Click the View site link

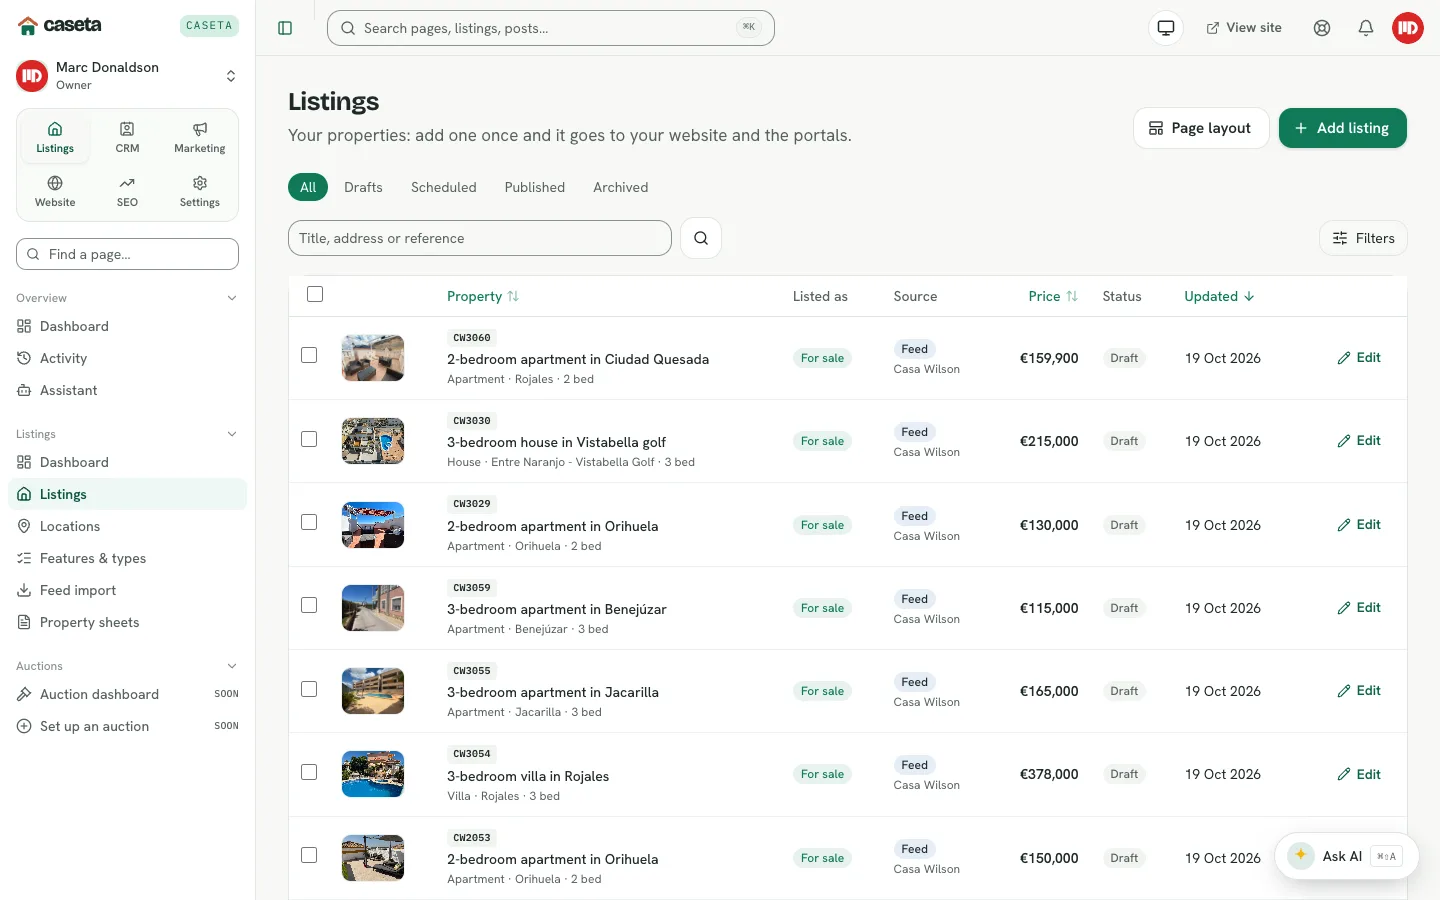click(1244, 28)
